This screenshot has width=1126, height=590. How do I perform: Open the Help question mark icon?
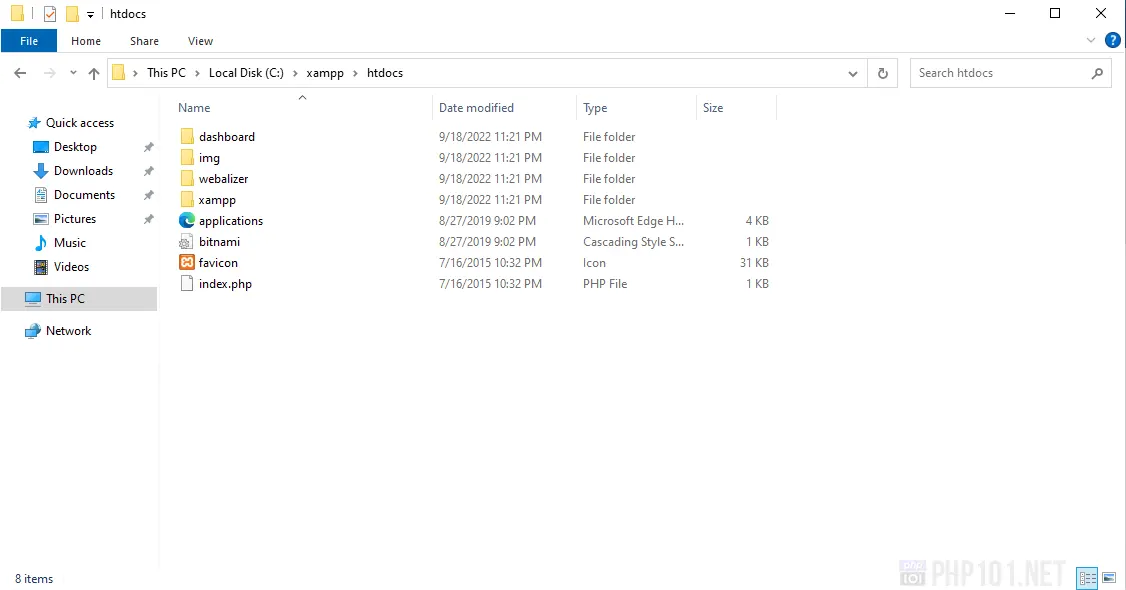click(x=1112, y=41)
